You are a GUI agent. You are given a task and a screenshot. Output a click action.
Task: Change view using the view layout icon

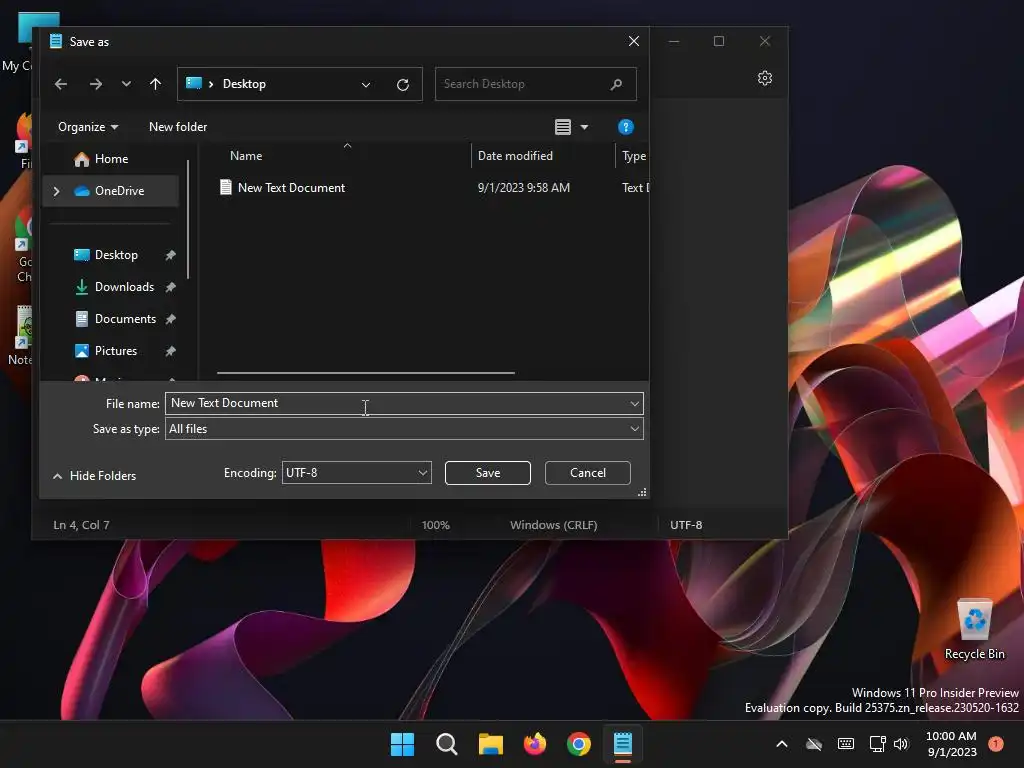562,127
